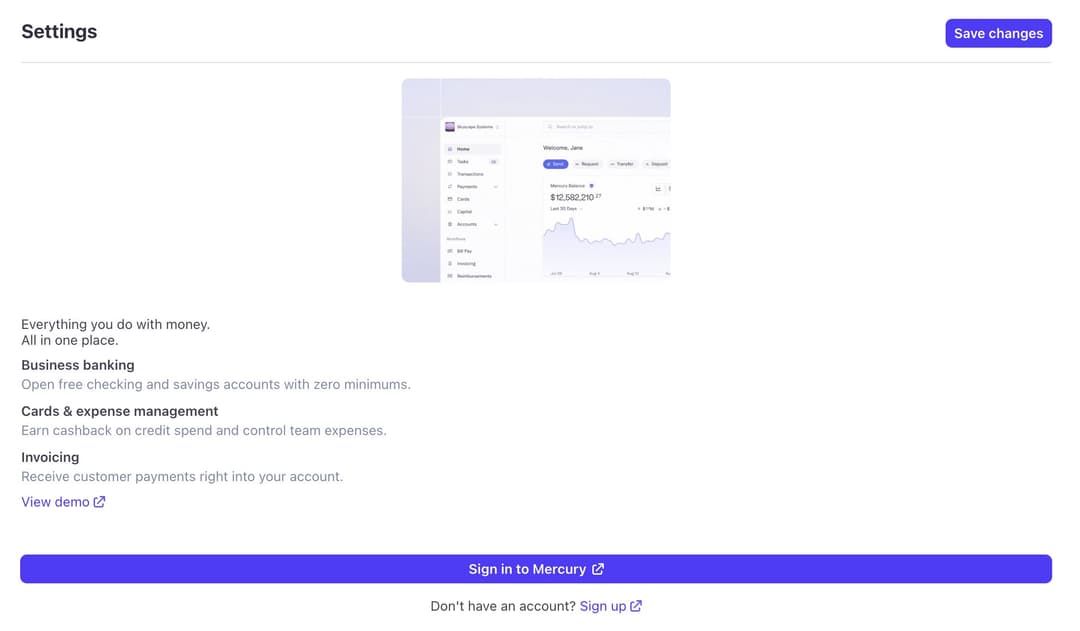The width and height of the screenshot is (1080, 631).
Task: Click the Sign in to Mercury button
Action: 536,569
